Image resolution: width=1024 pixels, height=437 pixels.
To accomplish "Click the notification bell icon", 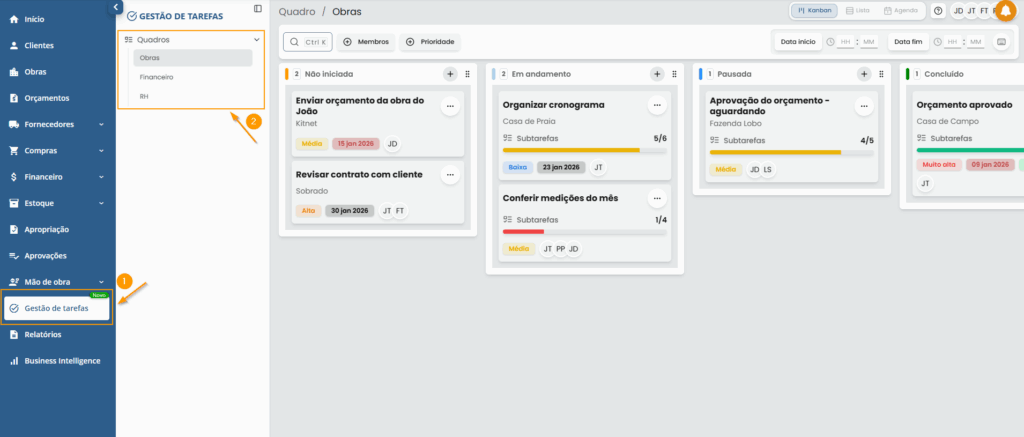I will click(1005, 11).
